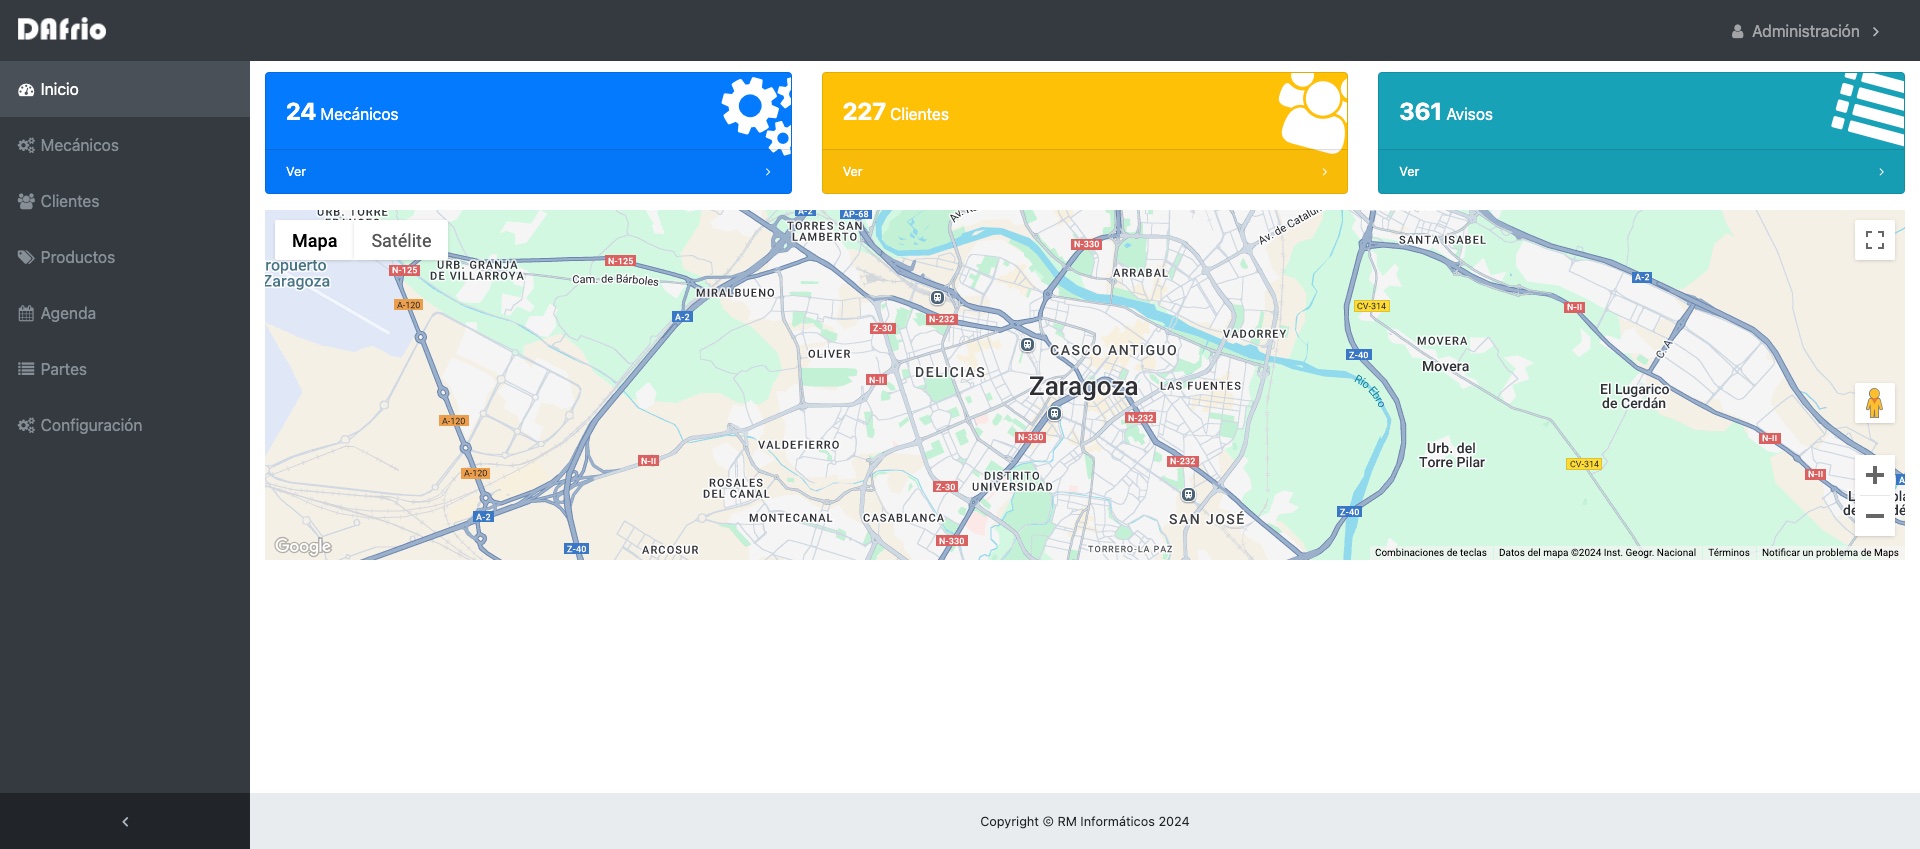This screenshot has width=1920, height=849.
Task: Click the Inicio dashboard icon
Action: (x=26, y=90)
